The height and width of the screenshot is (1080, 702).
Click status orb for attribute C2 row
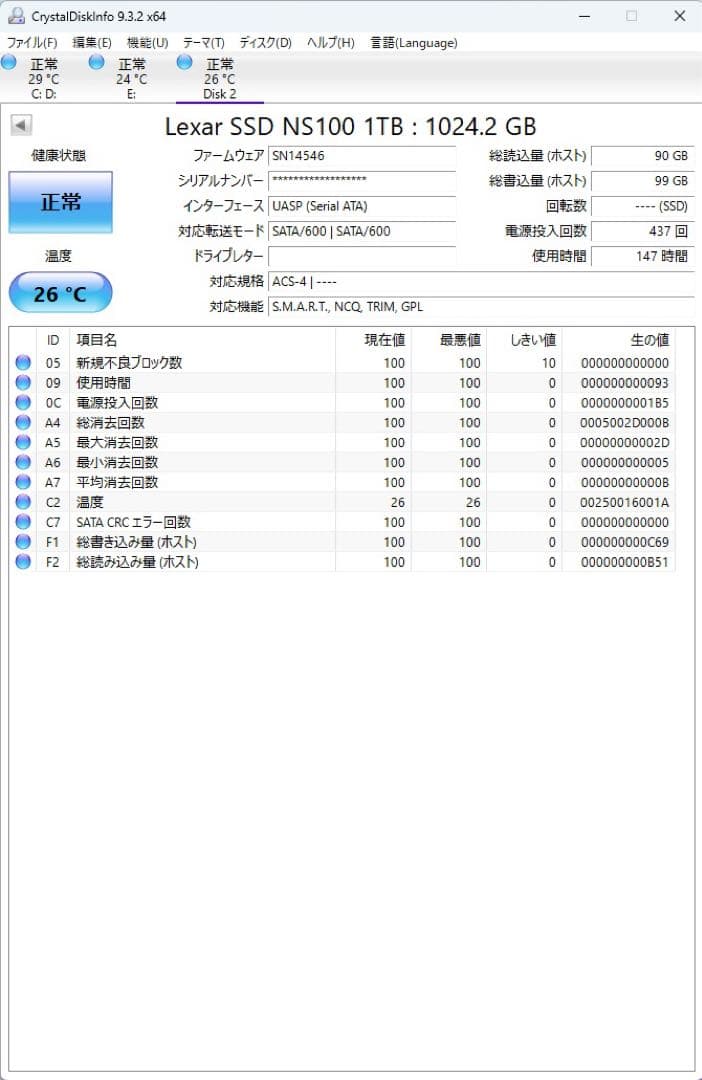[23, 502]
